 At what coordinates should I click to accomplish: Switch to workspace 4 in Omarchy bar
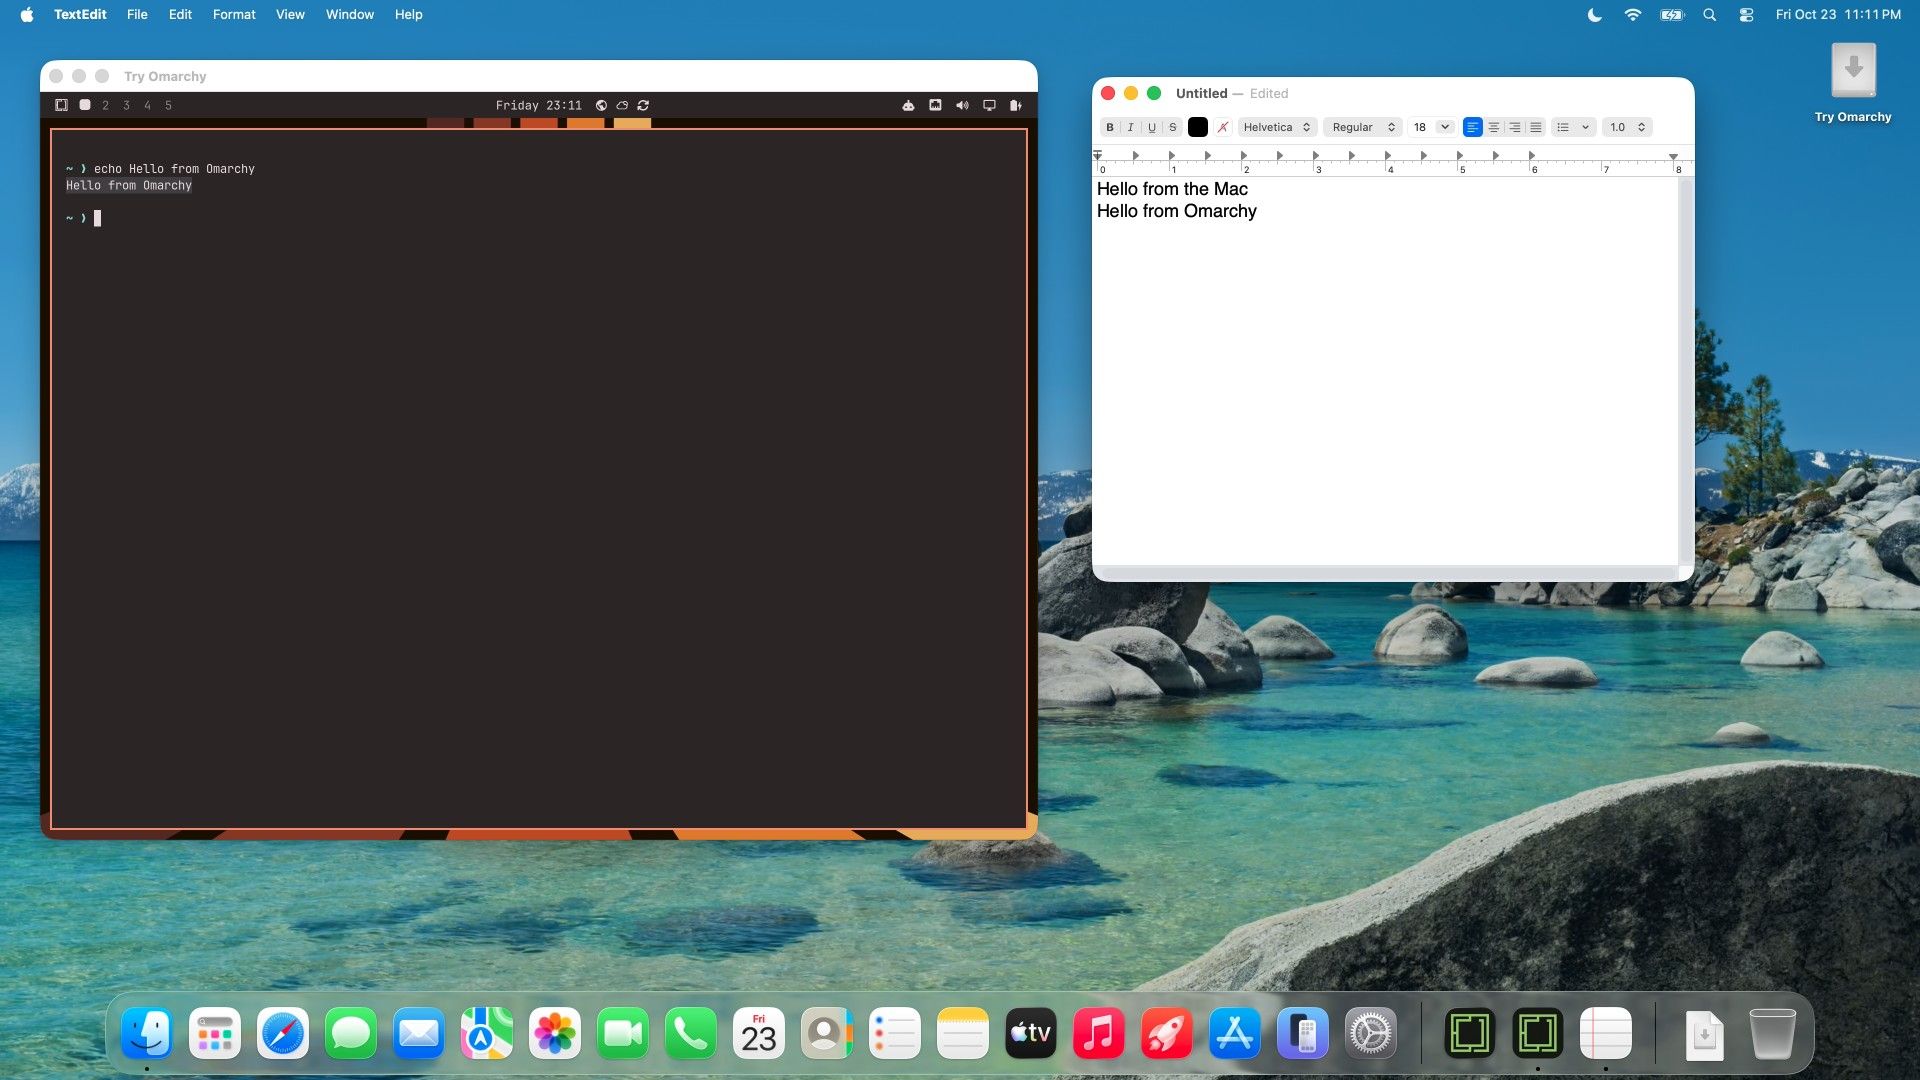(x=148, y=105)
